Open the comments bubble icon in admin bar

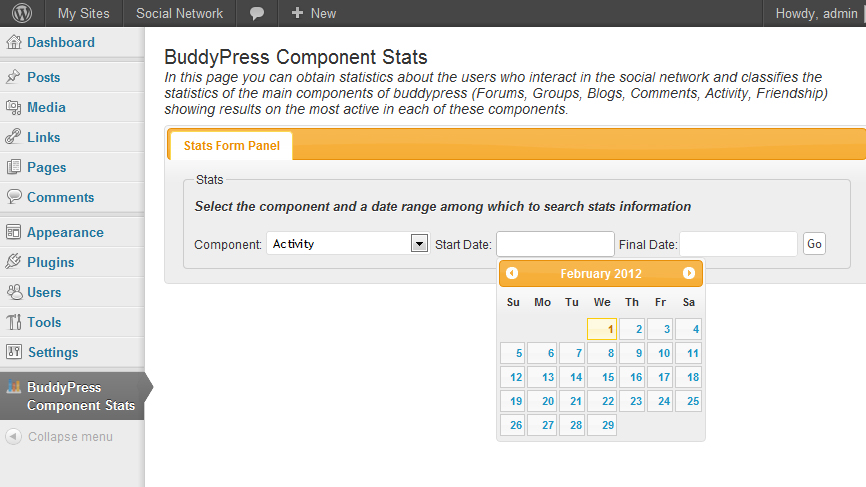click(x=257, y=13)
